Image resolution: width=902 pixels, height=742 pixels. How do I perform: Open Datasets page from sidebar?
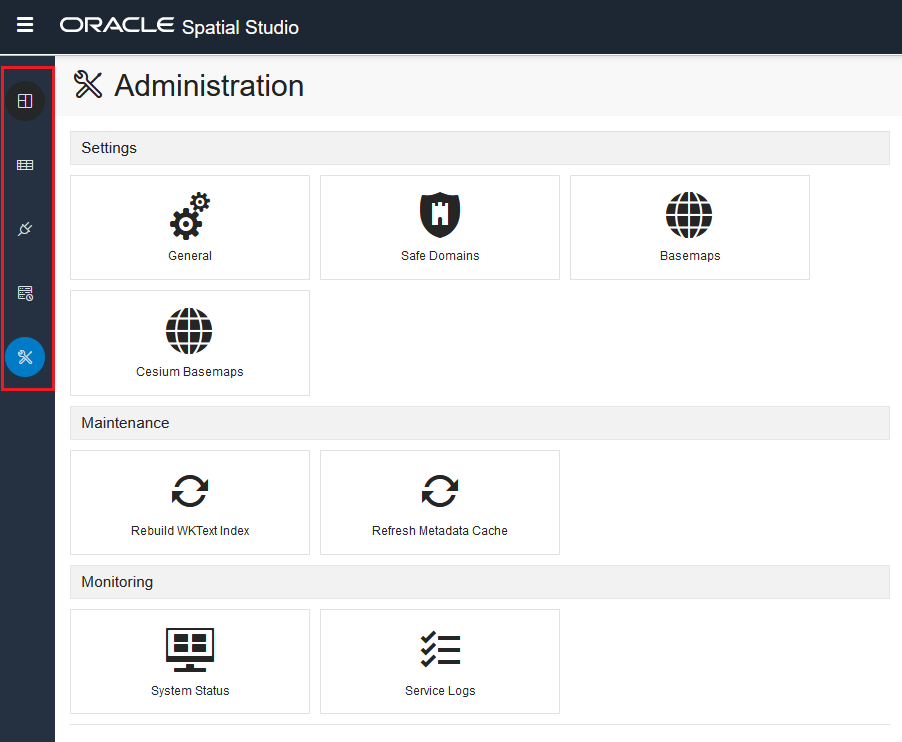point(25,165)
